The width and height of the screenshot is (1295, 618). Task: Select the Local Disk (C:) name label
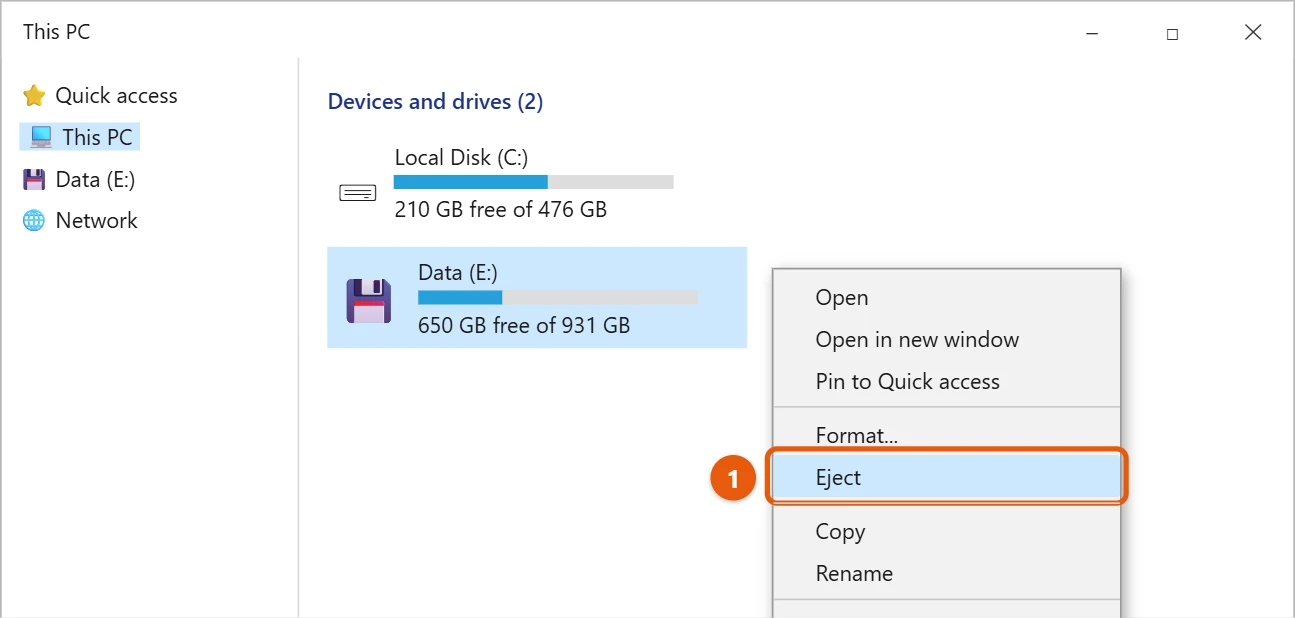tap(461, 158)
